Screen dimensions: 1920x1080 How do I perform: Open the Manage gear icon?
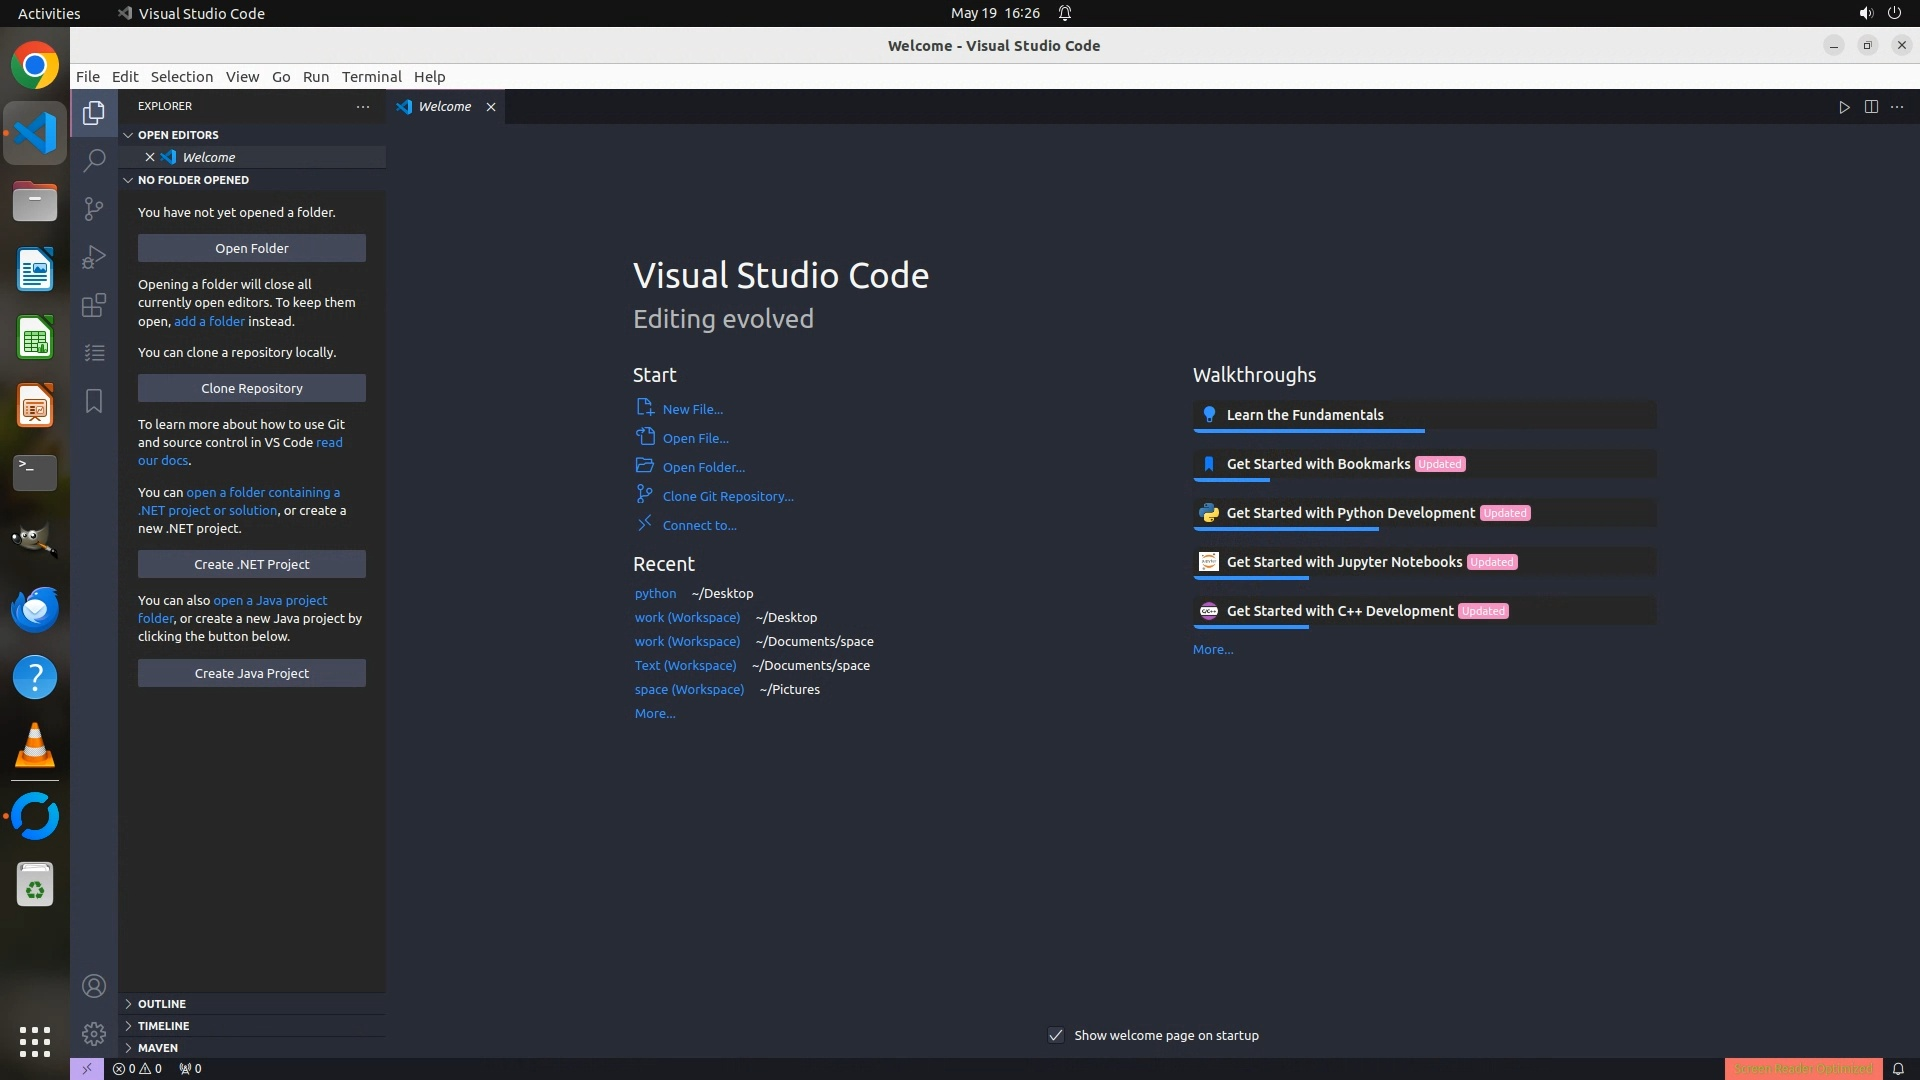[94, 1034]
